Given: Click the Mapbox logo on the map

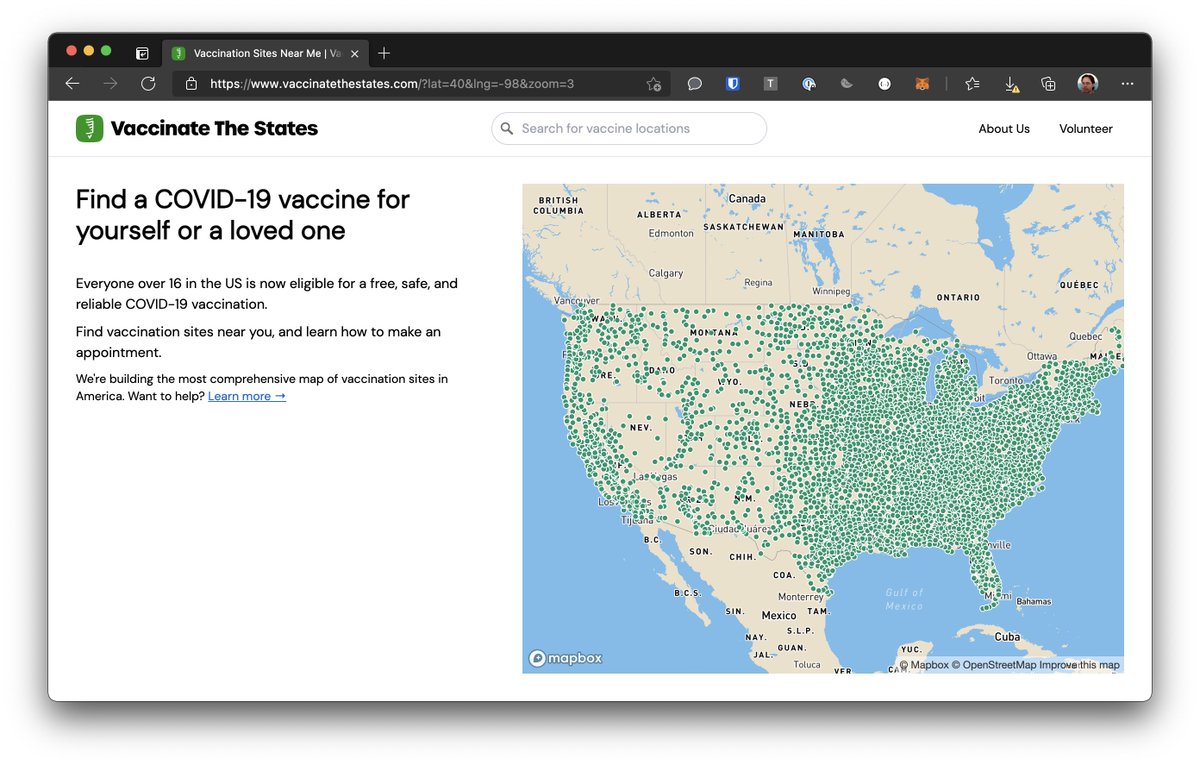Looking at the screenshot, I should point(566,658).
